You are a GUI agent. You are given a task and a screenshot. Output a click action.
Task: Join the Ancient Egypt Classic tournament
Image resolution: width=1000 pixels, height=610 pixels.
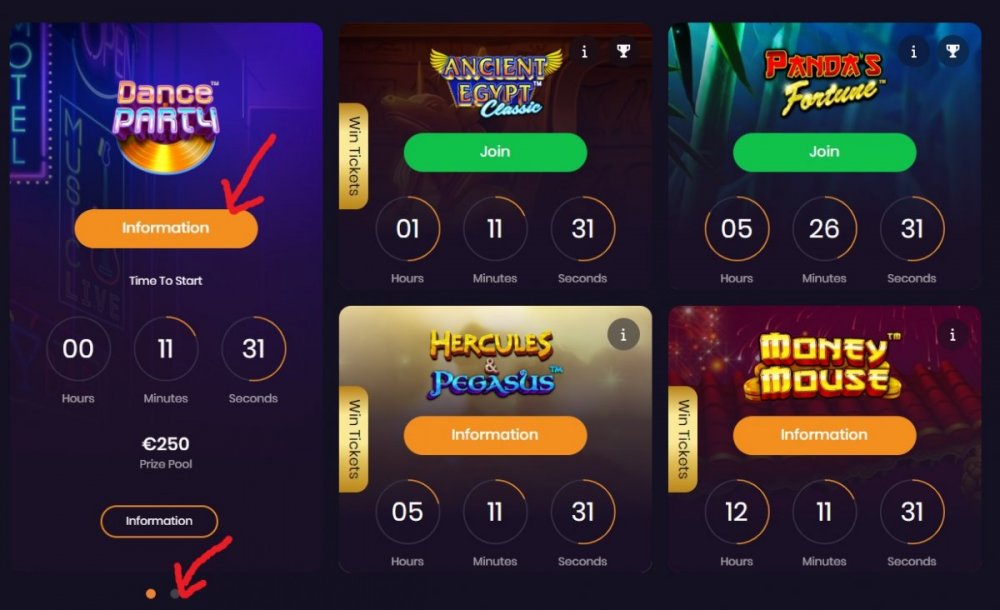click(x=495, y=152)
